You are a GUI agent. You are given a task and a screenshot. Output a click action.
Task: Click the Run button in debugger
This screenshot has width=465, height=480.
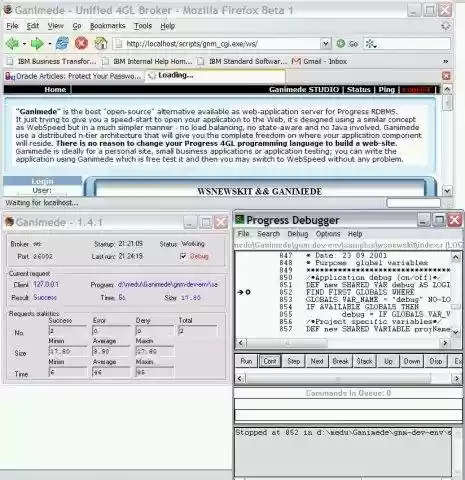click(x=246, y=361)
